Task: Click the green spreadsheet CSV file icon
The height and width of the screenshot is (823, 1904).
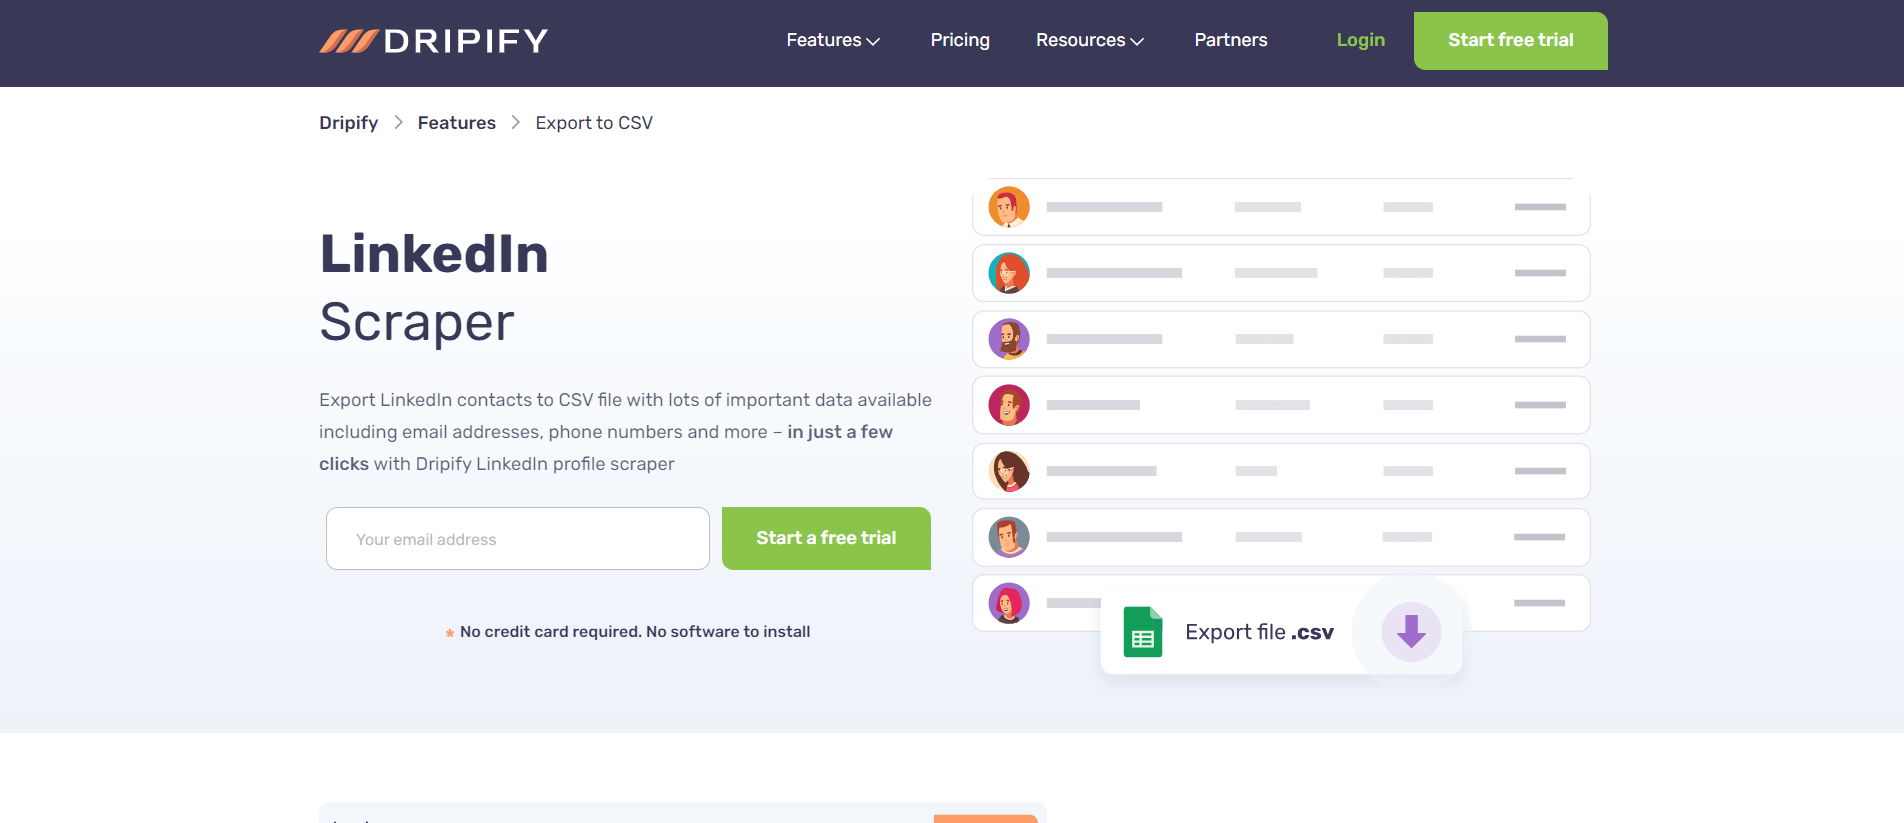Action: pyautogui.click(x=1142, y=632)
